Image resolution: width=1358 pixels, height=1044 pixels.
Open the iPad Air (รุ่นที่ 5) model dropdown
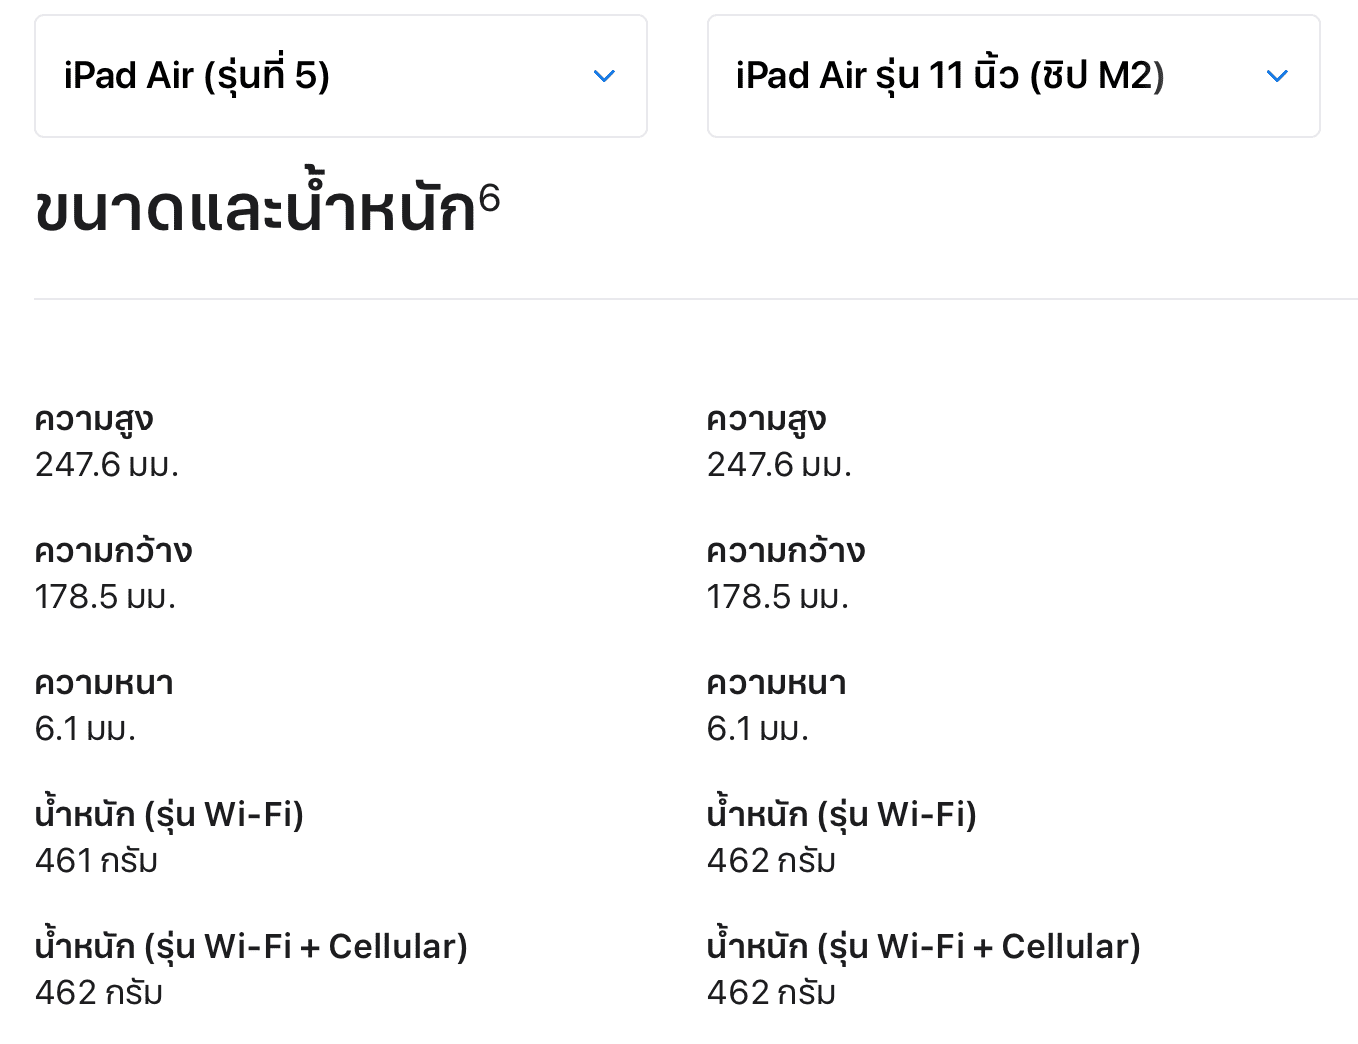click(x=340, y=76)
